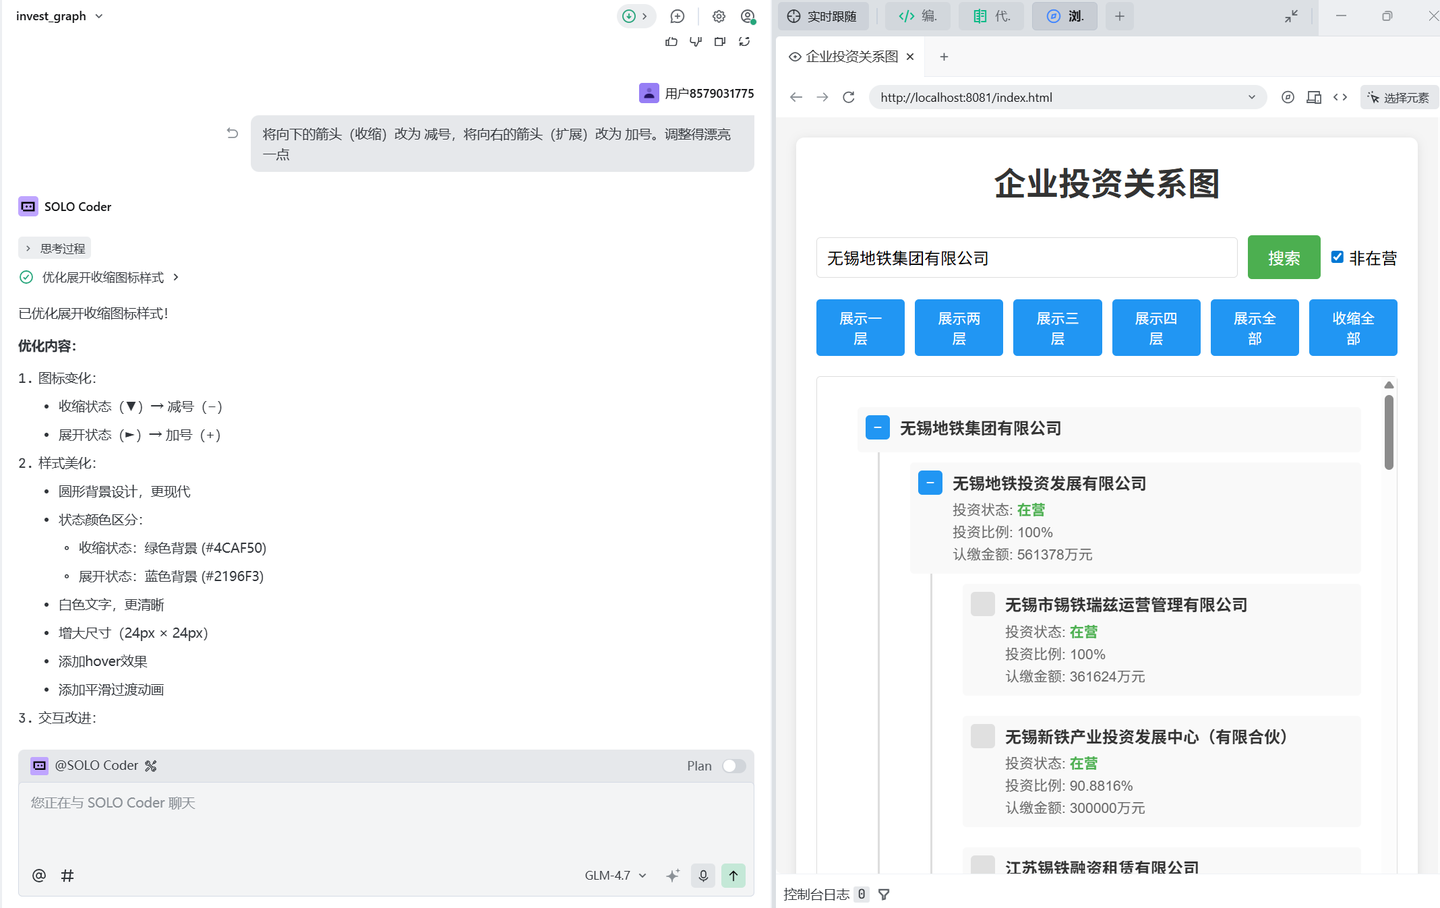Click the 选择元素 button
Screen dimensions: 1440x908
tap(1399, 97)
